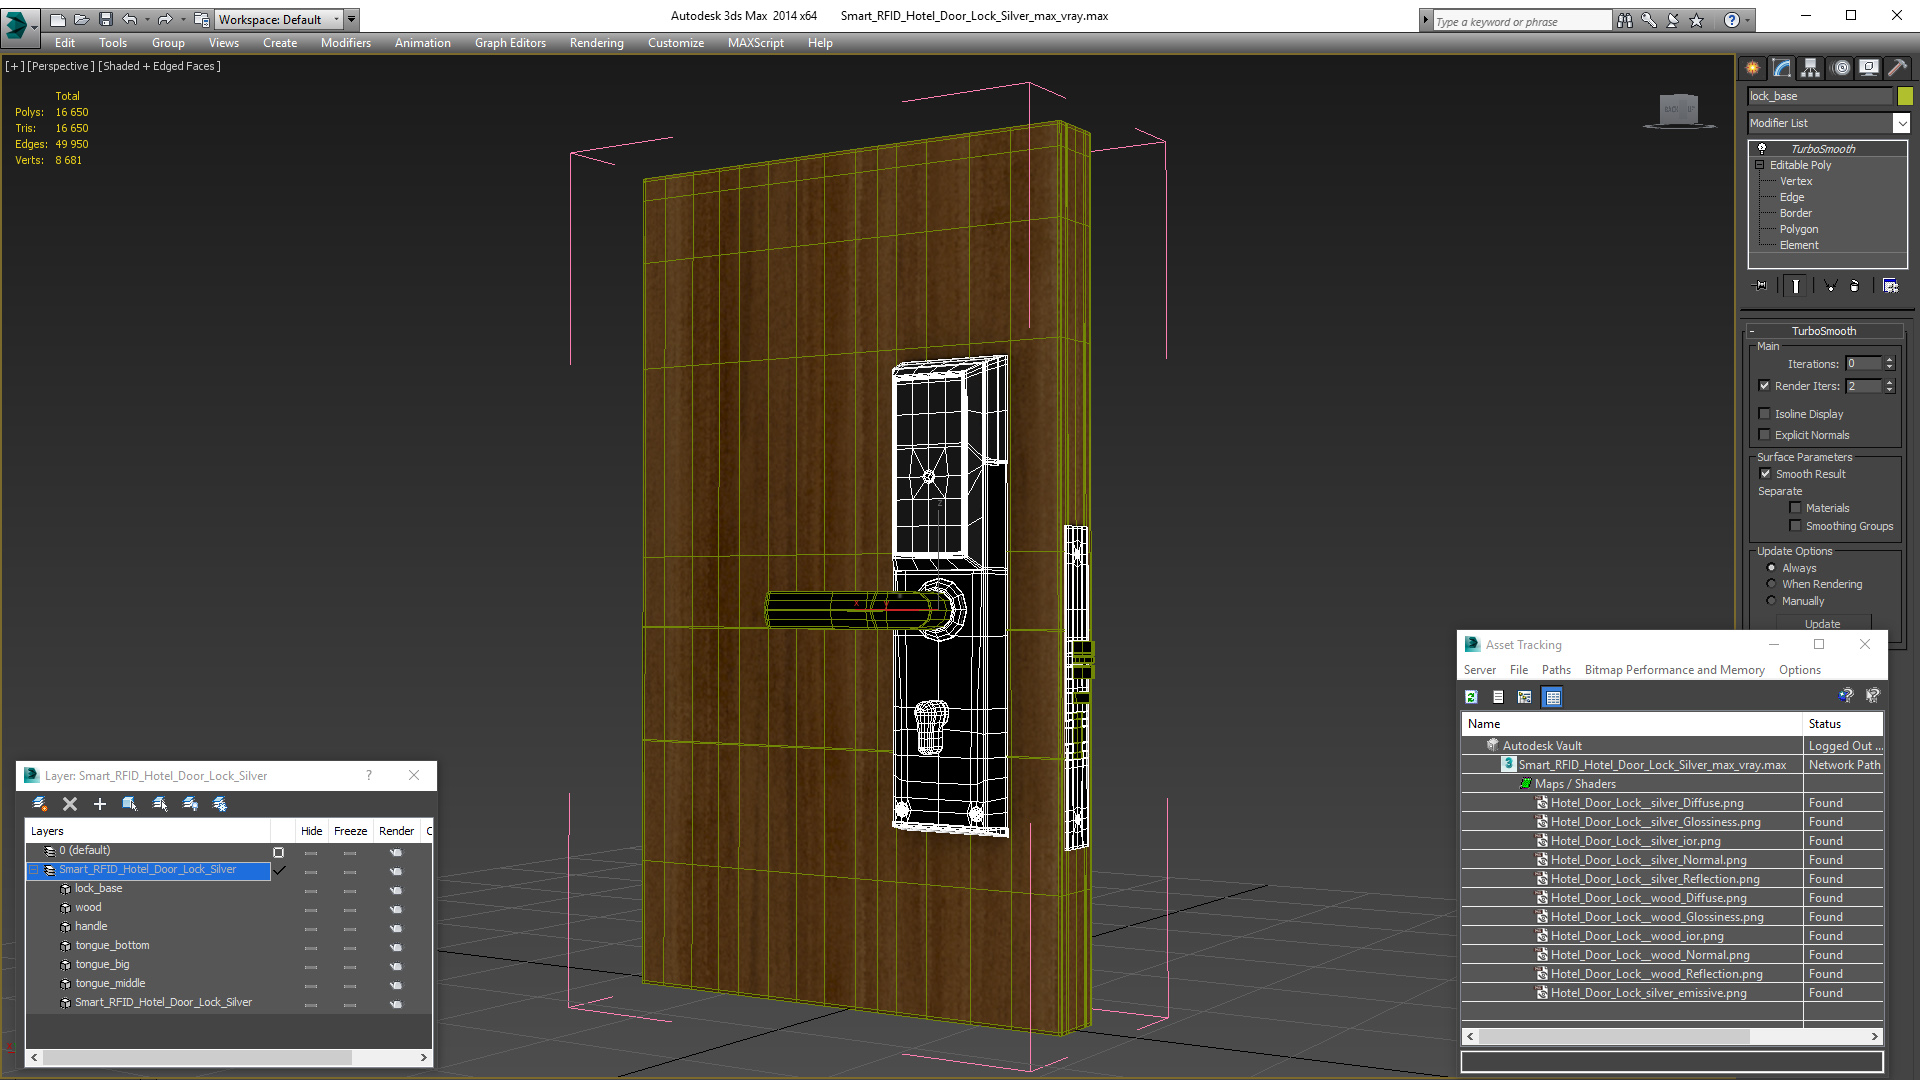Add selected objects to layer plus icon
The width and height of the screenshot is (1920, 1080).
pos(100,804)
